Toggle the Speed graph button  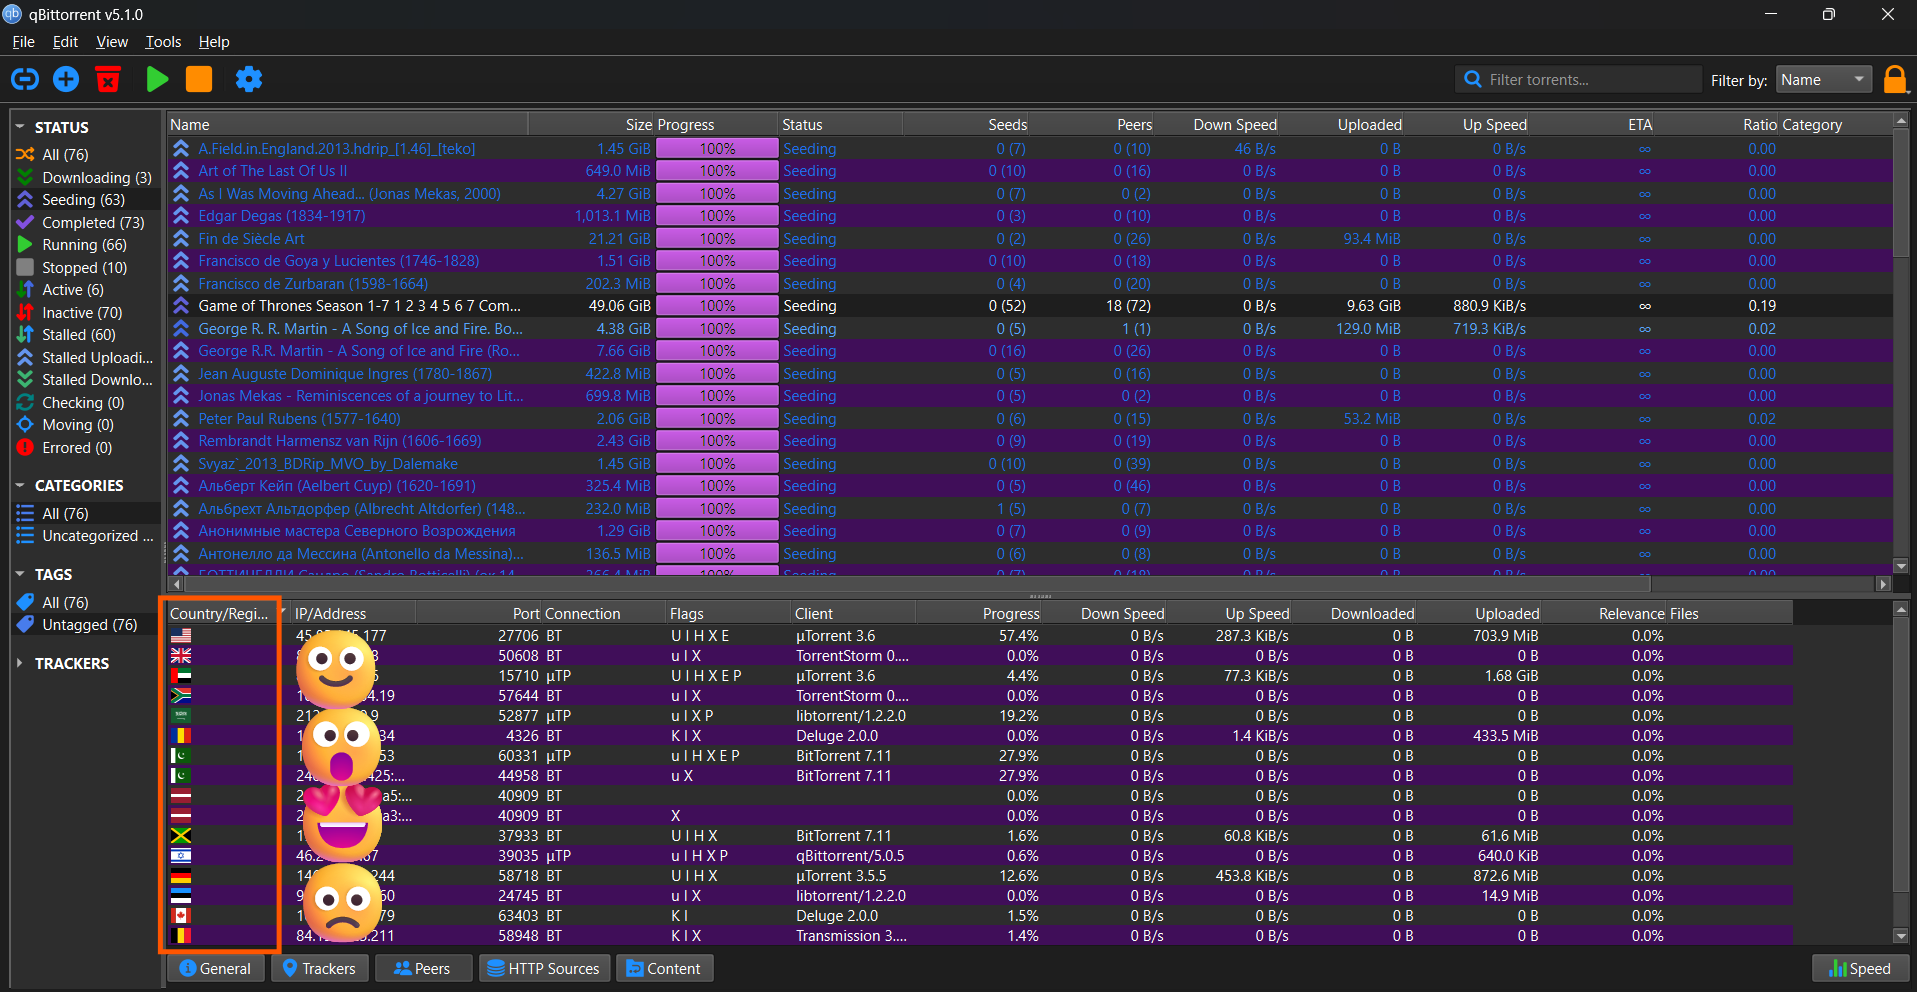point(1860,968)
